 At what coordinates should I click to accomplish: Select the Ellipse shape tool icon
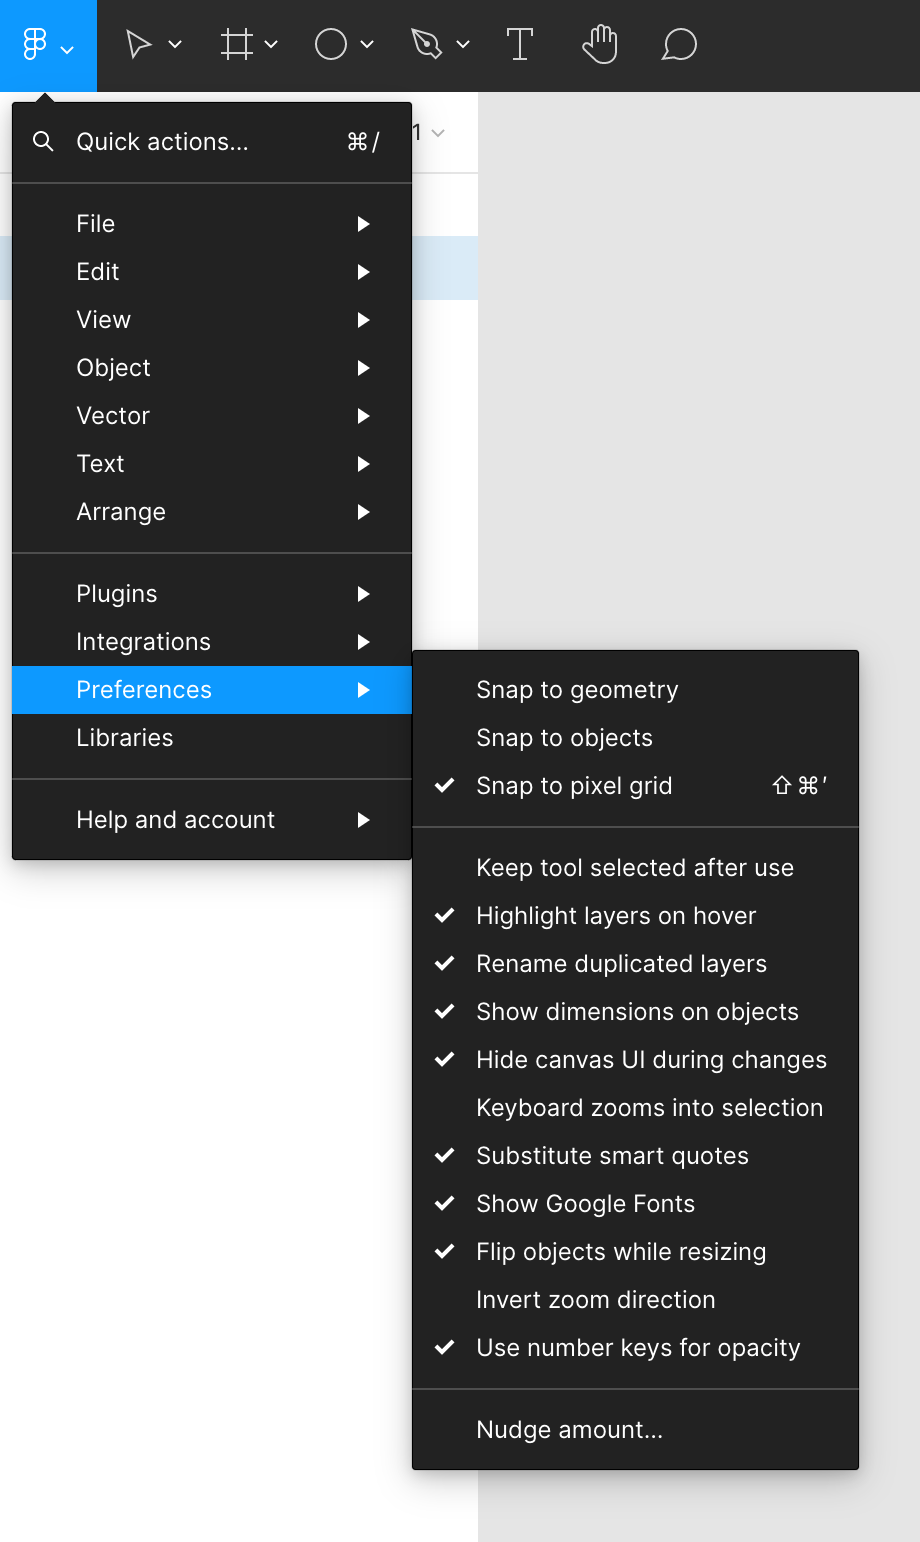(331, 45)
